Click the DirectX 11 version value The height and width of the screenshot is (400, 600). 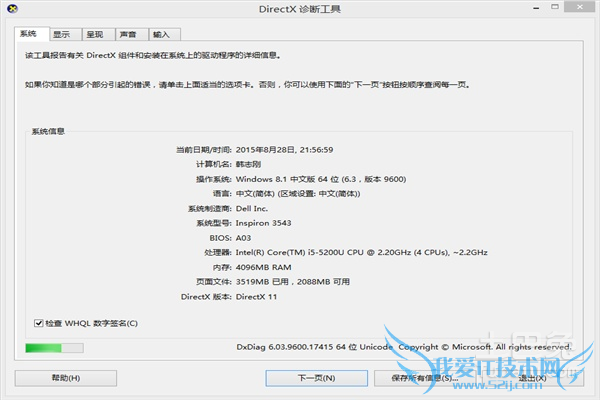click(256, 297)
